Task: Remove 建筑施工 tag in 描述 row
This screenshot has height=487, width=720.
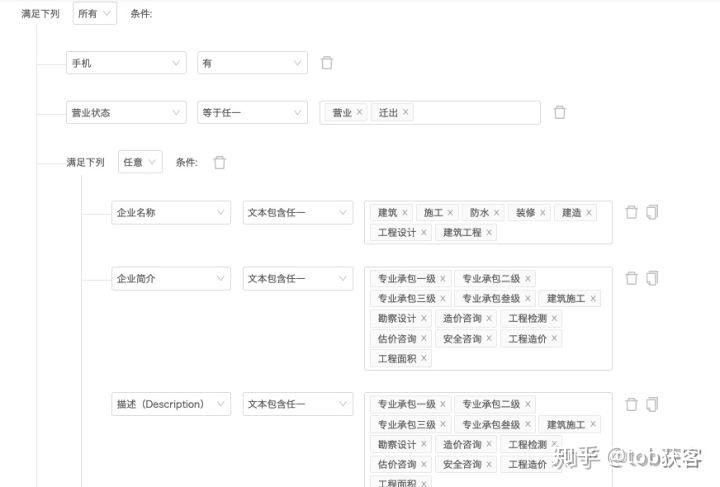Action: tap(593, 424)
